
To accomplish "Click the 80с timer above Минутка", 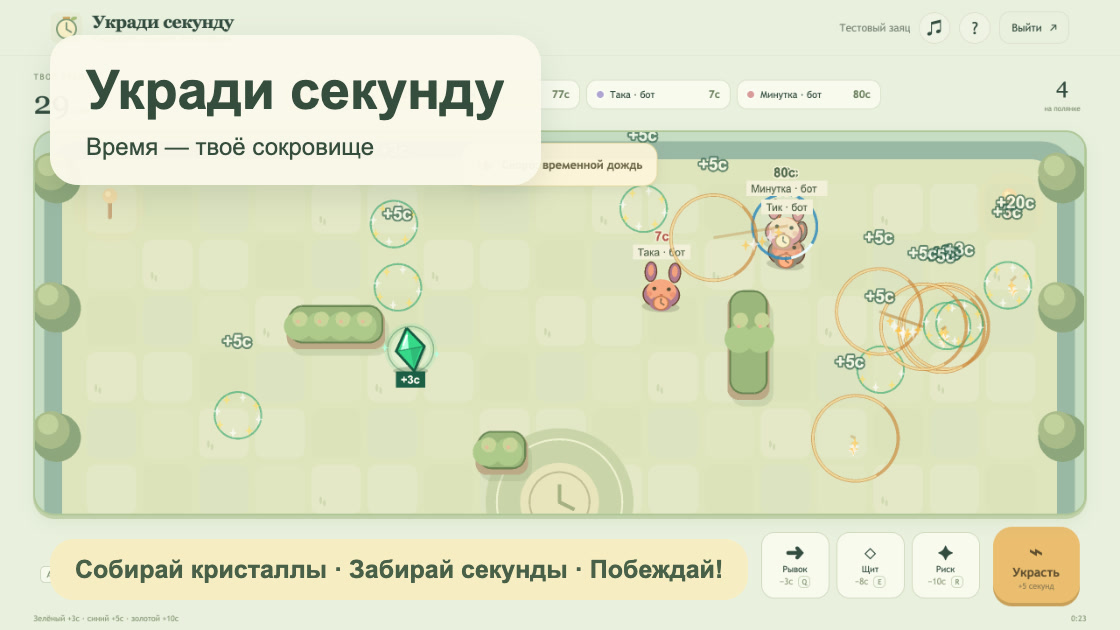I will point(785,173).
